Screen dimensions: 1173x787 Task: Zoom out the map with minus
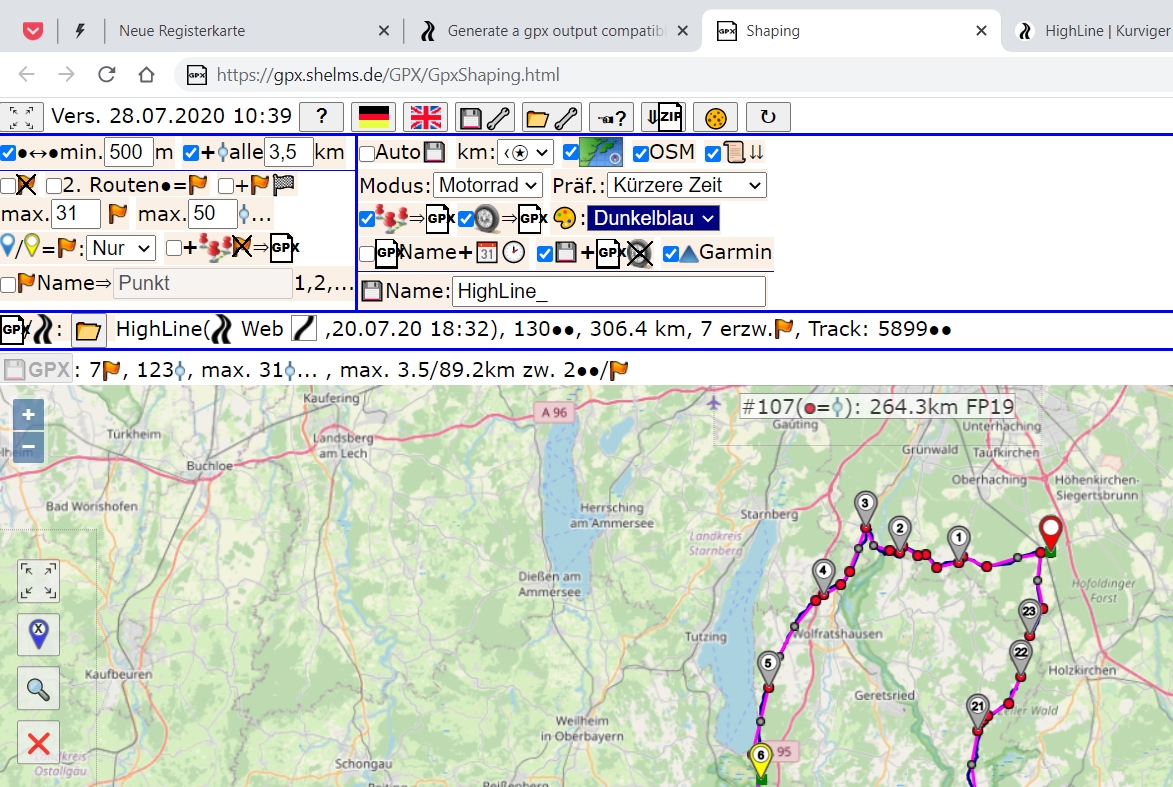(28, 447)
